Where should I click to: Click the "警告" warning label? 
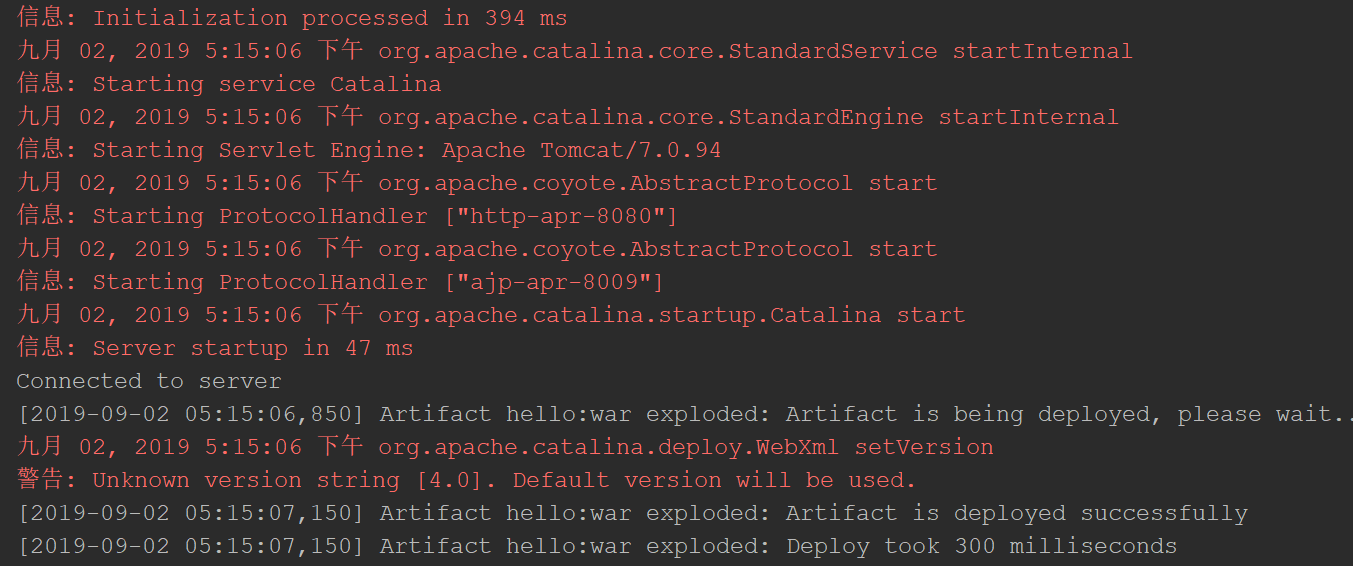click(41, 480)
